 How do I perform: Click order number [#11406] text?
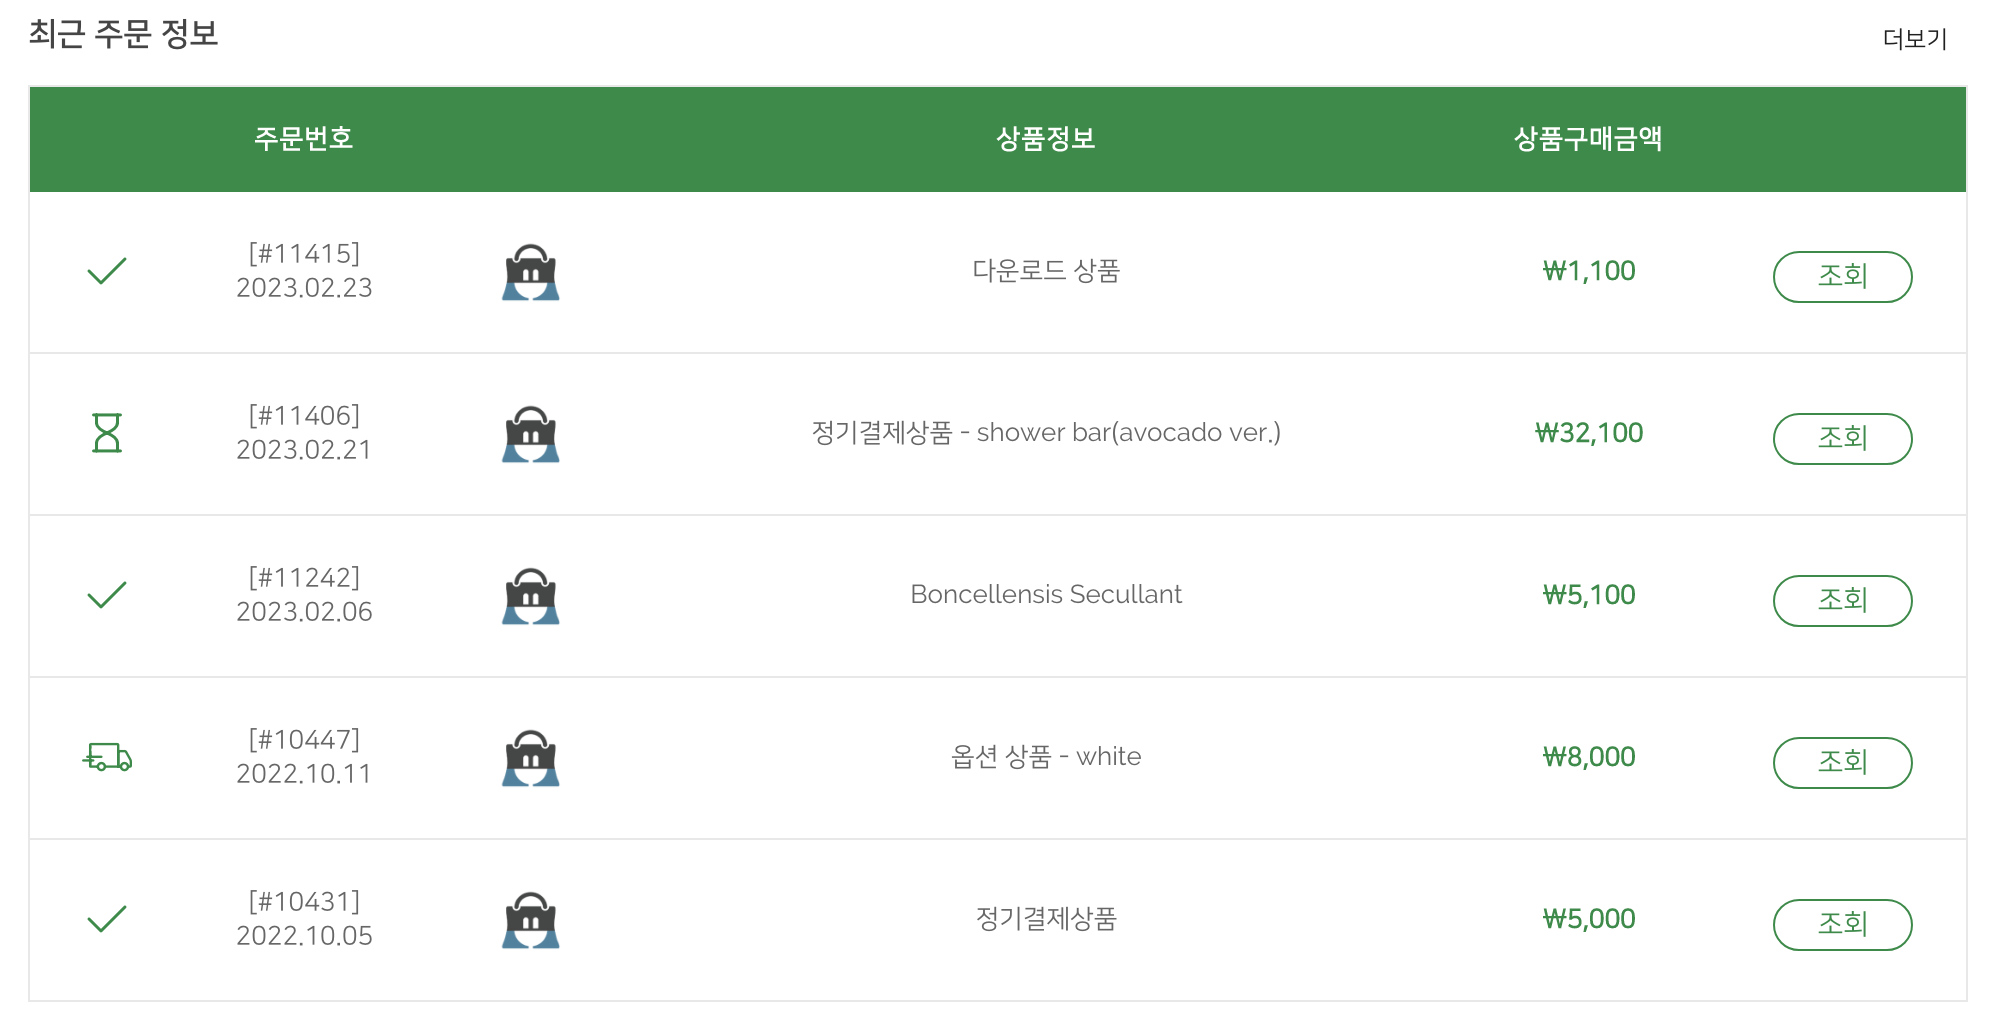tap(304, 416)
